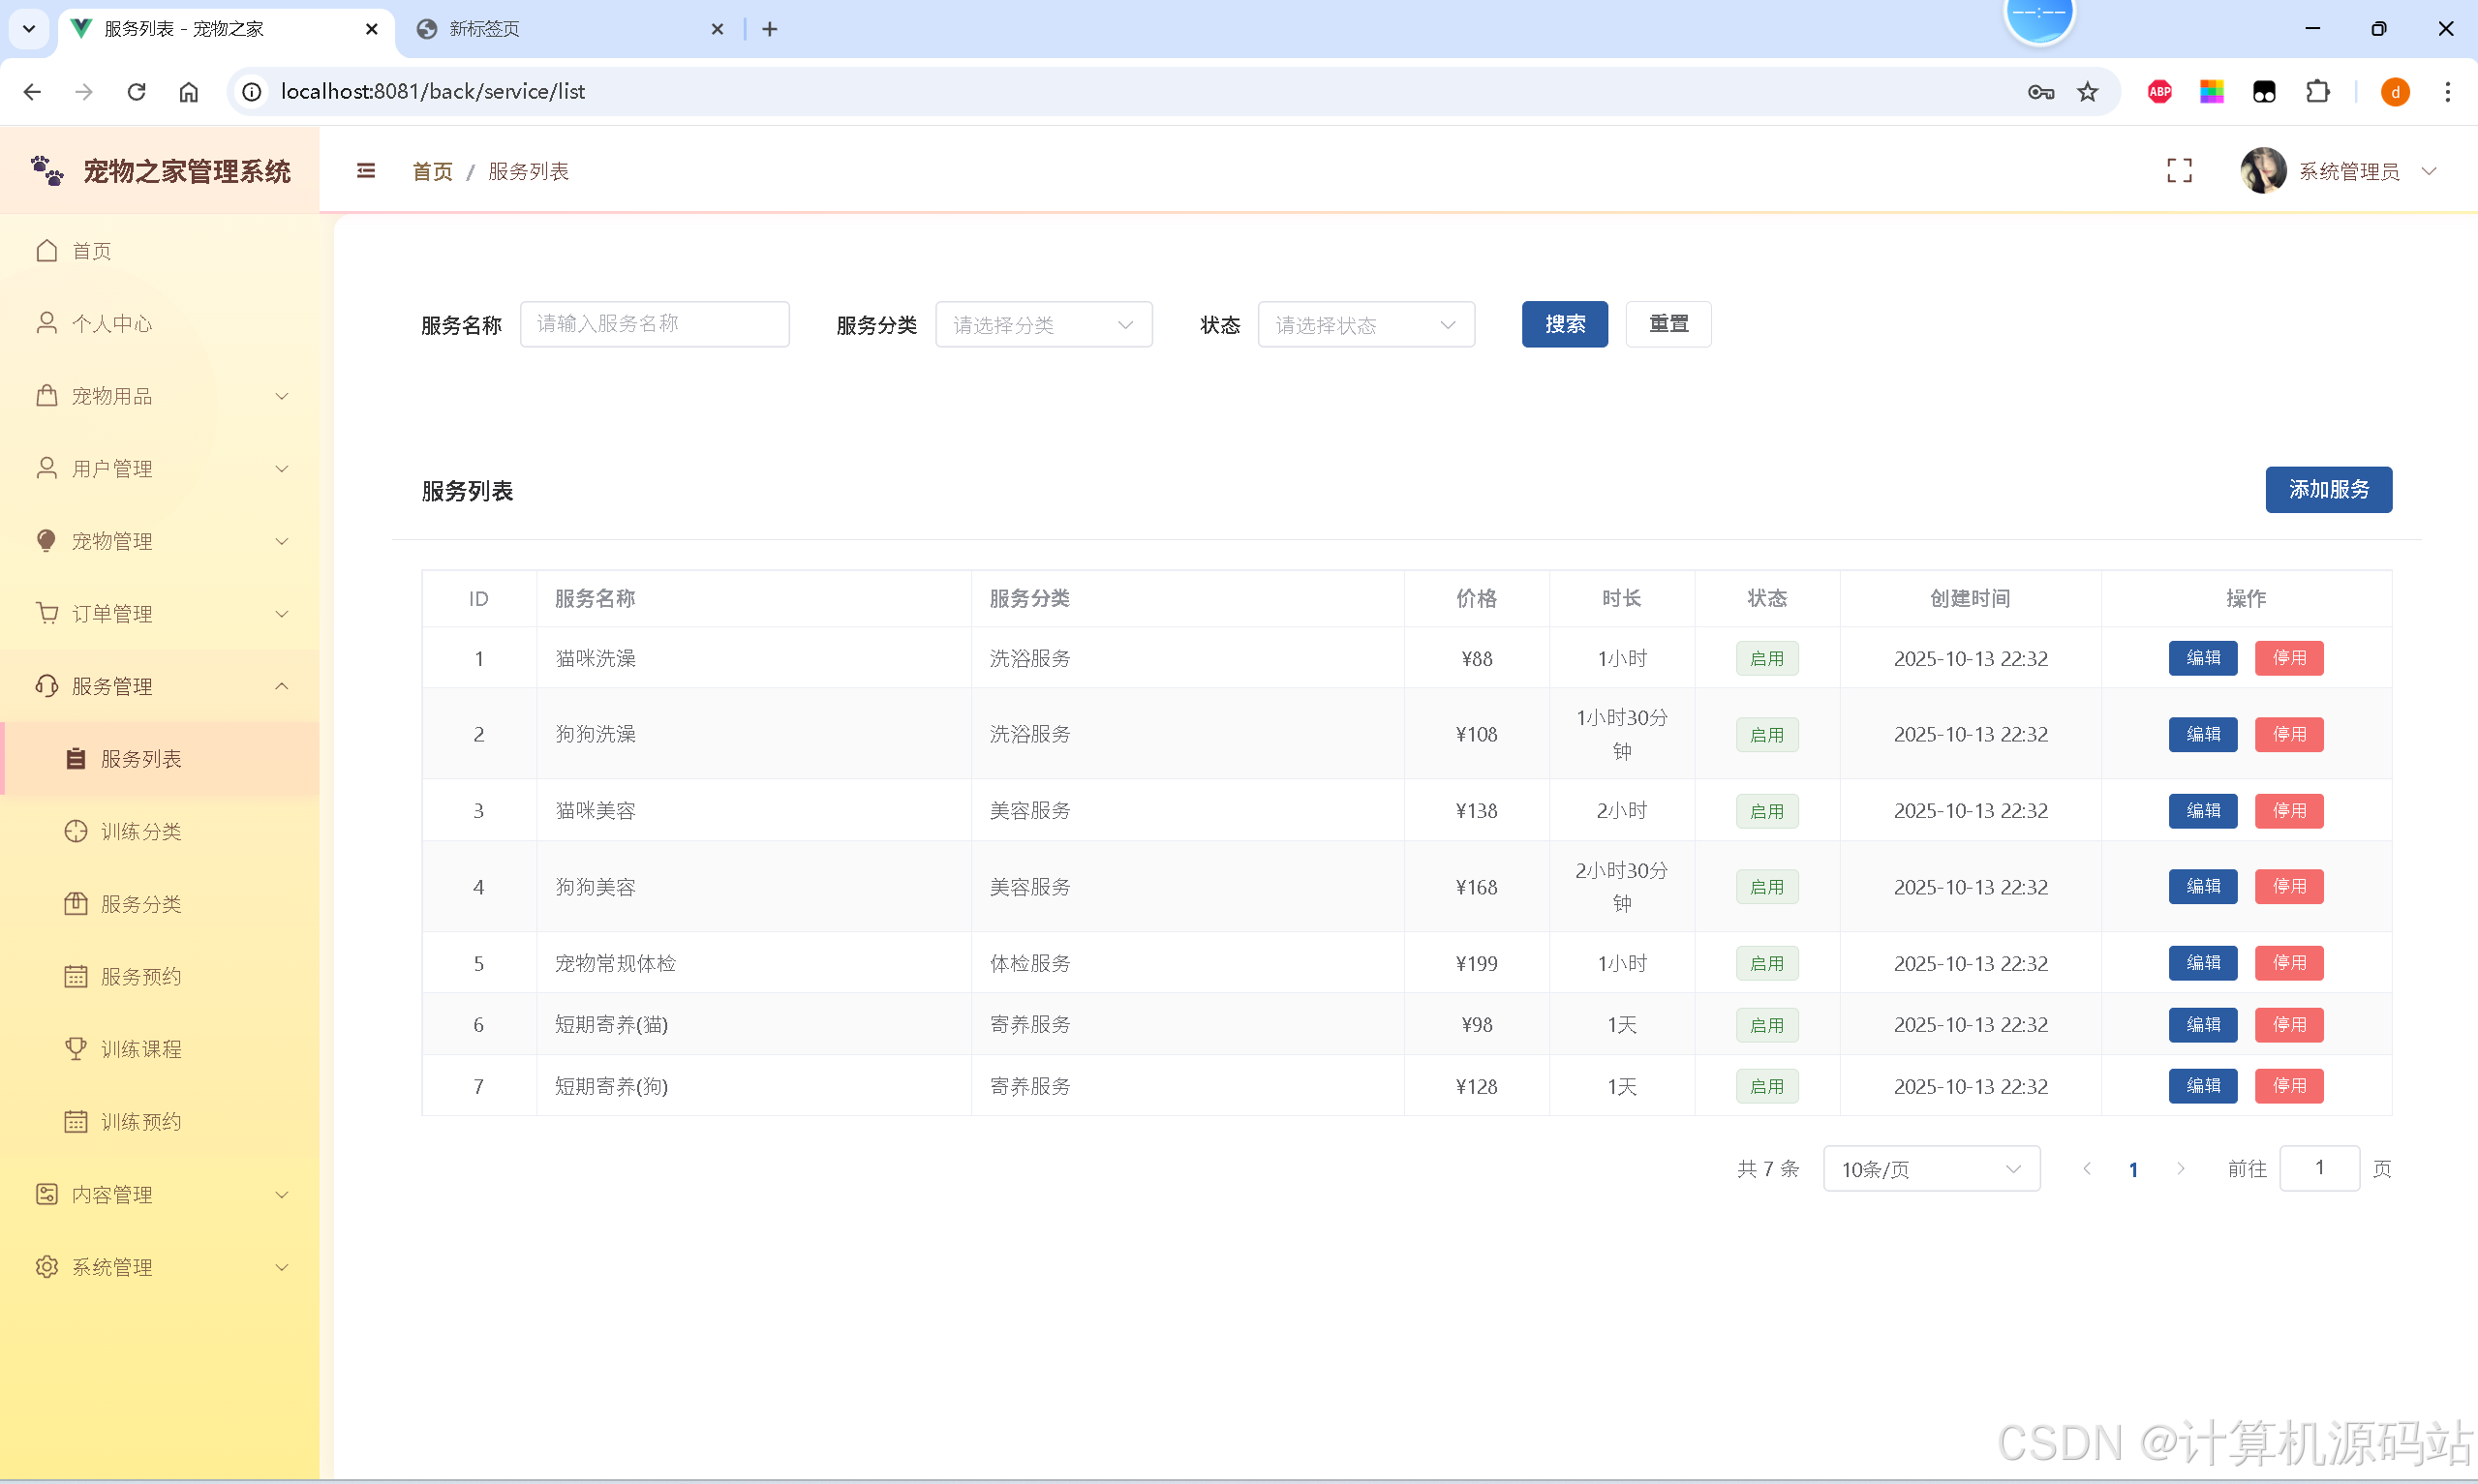Open the 服务分类 filter dropdown
This screenshot has width=2478, height=1484.
(x=1043, y=324)
